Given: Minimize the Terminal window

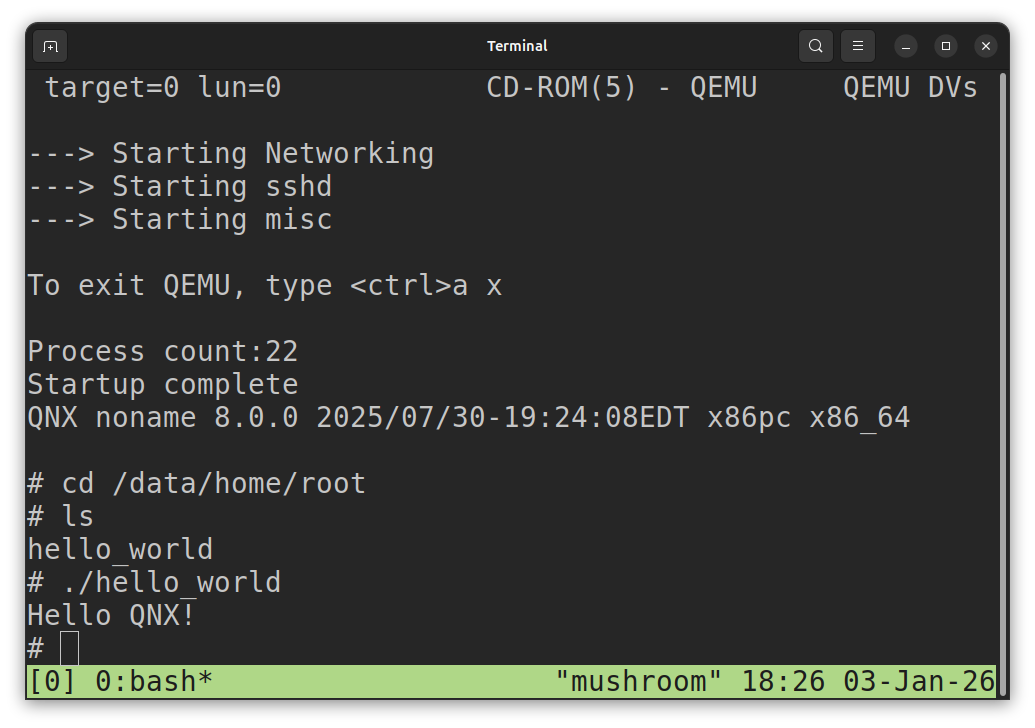Looking at the screenshot, I should point(906,46).
